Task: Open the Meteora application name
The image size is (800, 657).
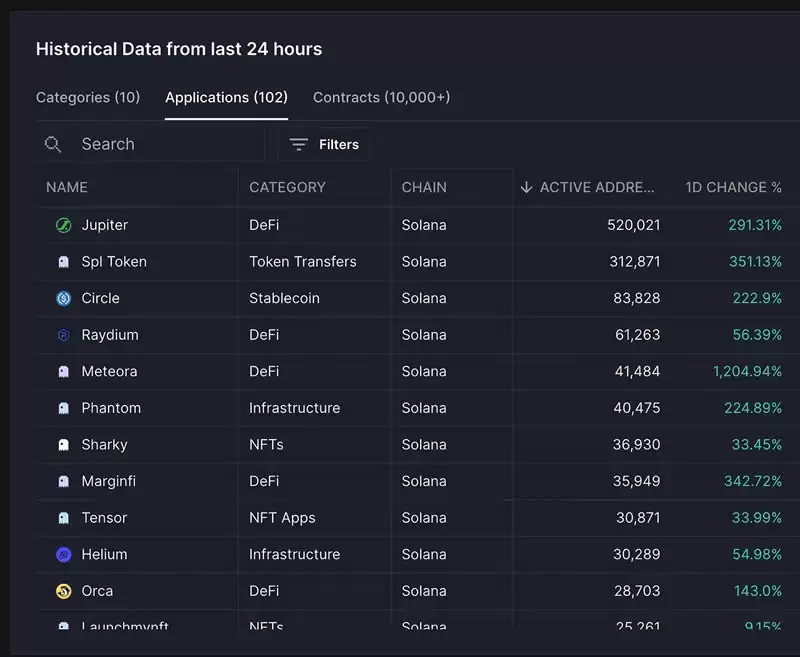Action: coord(109,371)
